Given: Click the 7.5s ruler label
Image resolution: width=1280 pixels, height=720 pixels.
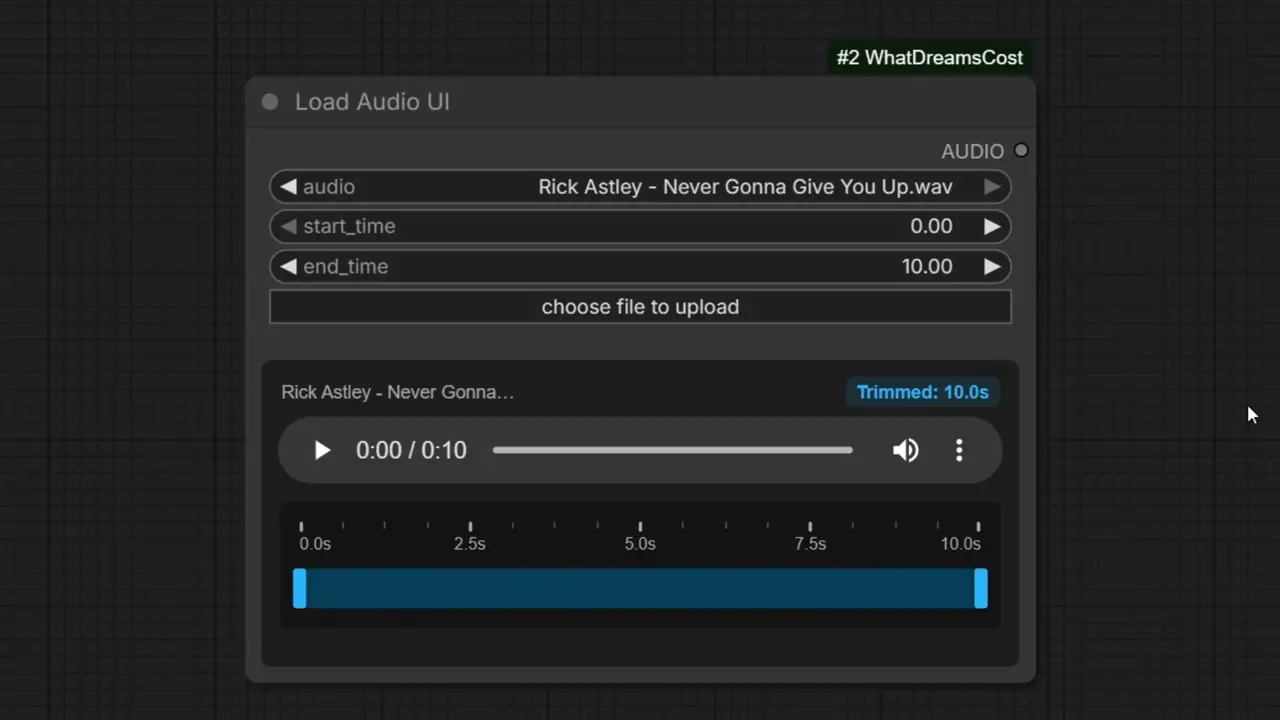Looking at the screenshot, I should pyautogui.click(x=810, y=544).
